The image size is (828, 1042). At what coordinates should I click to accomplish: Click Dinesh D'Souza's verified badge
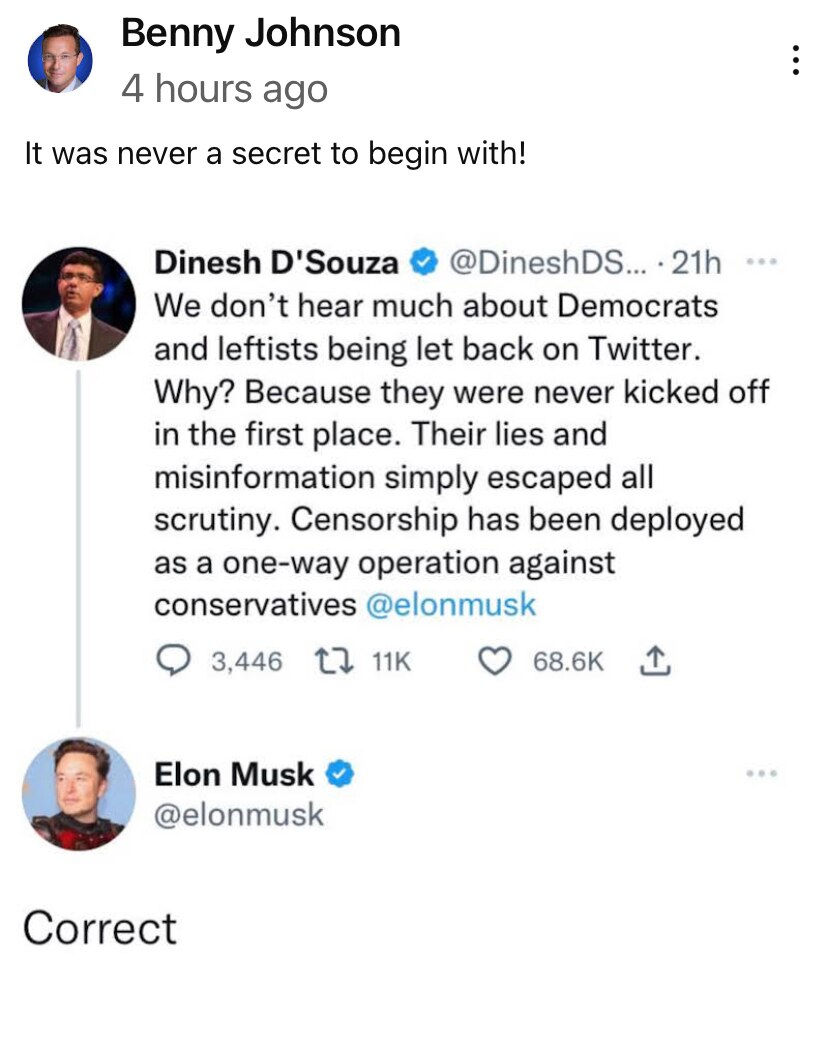(x=422, y=264)
